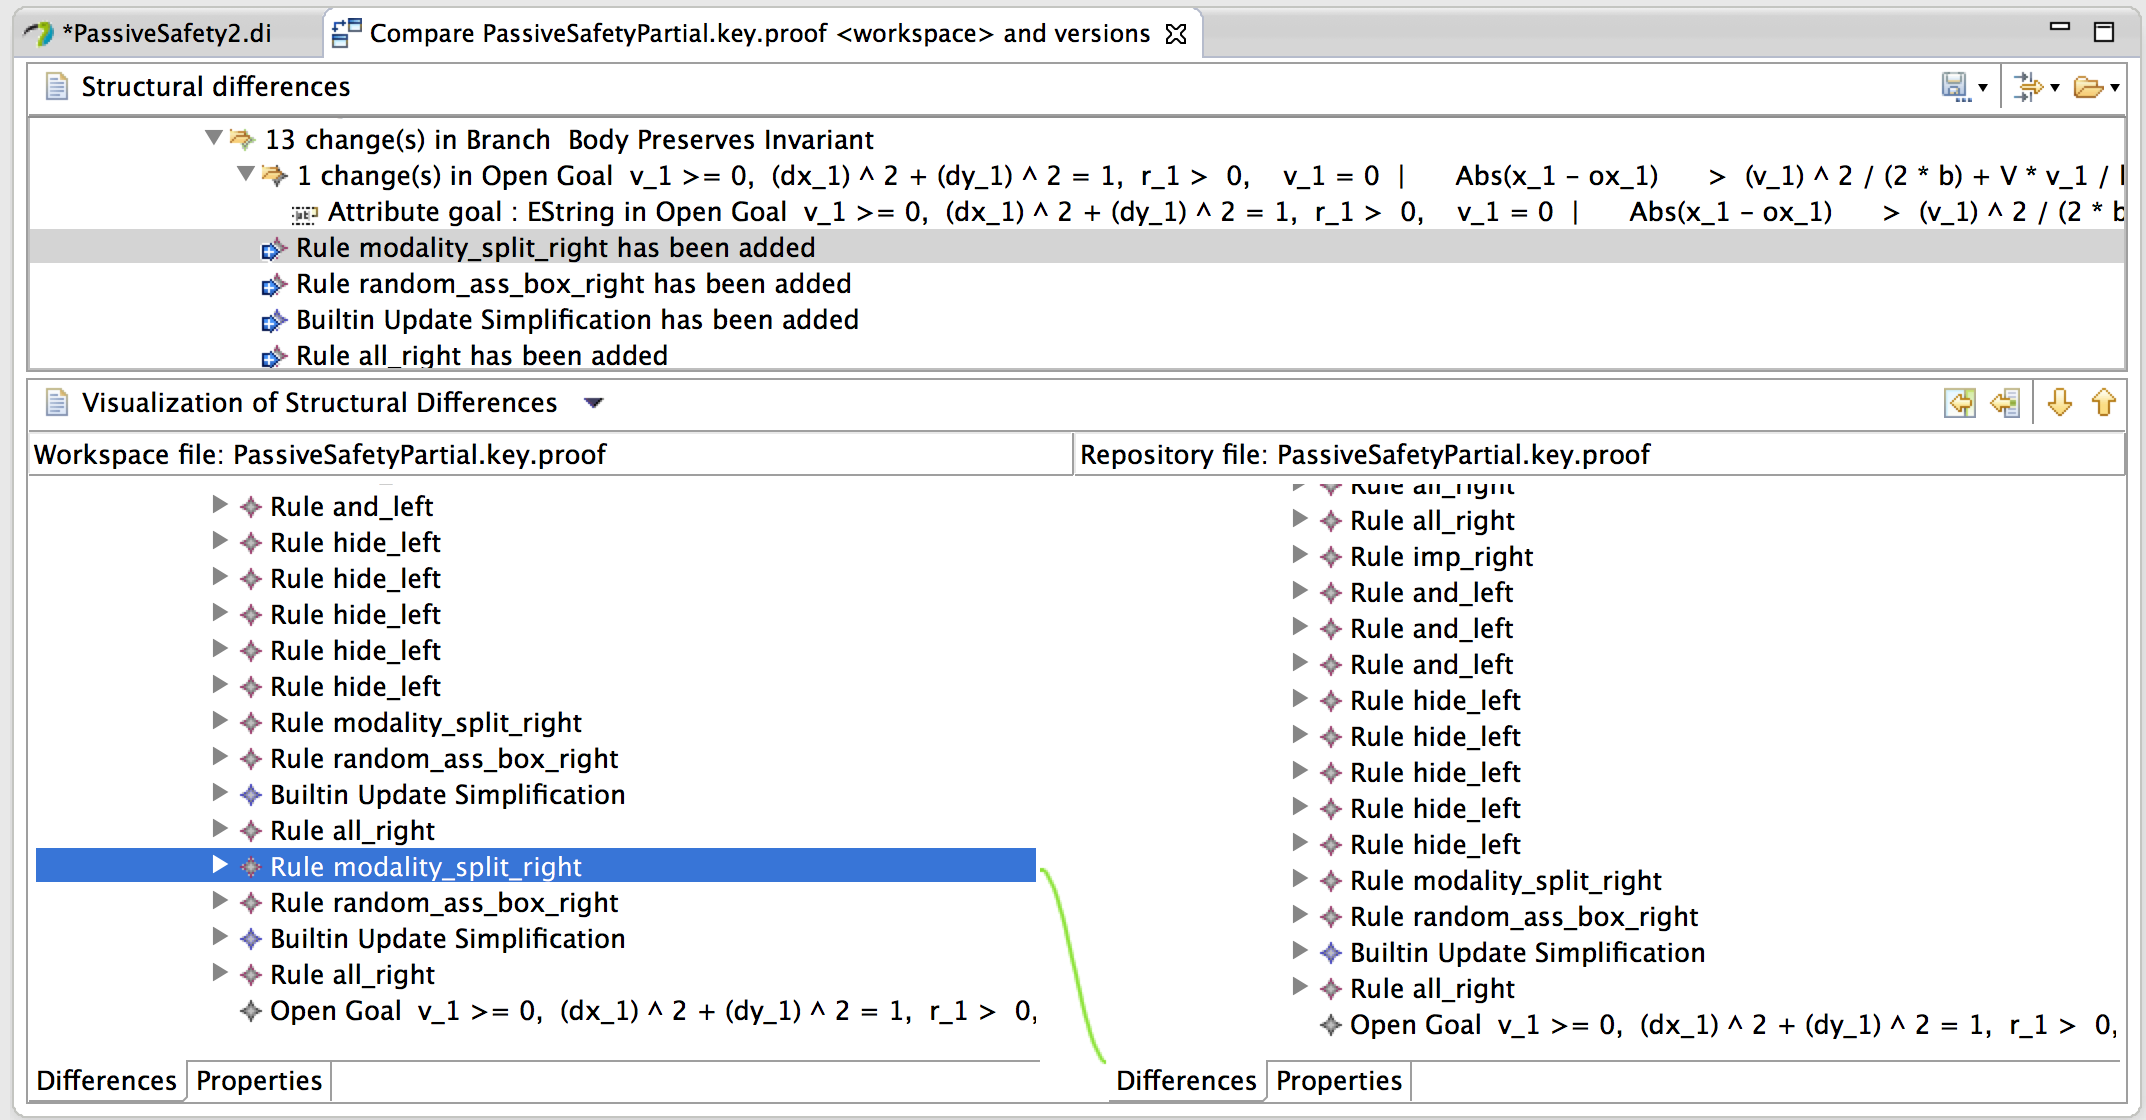This screenshot has width=2146, height=1120.
Task: Click the open folder grouping icon
Action: tap(2087, 87)
